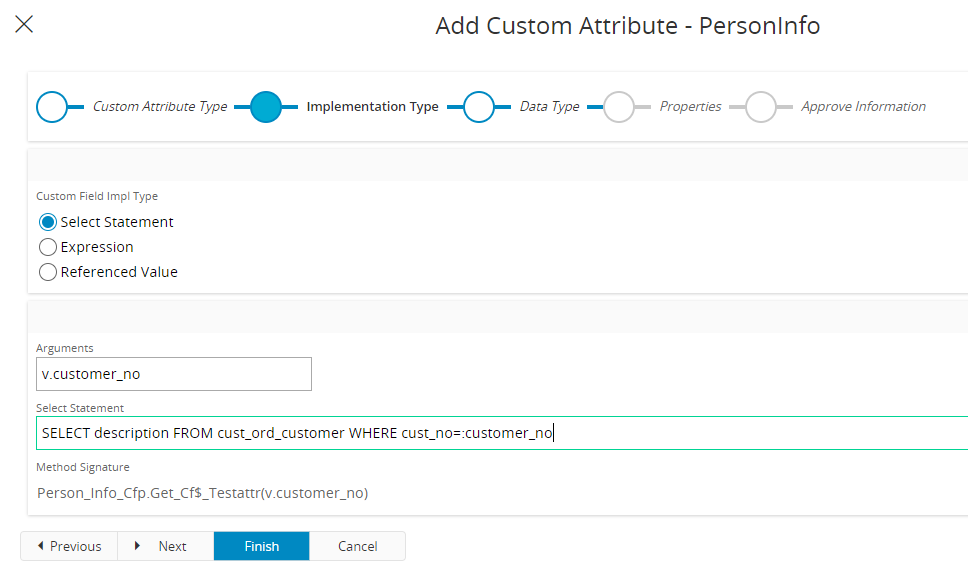Viewport: 968px width, 583px height.
Task: Click the Approve Information step circle
Action: [762, 107]
